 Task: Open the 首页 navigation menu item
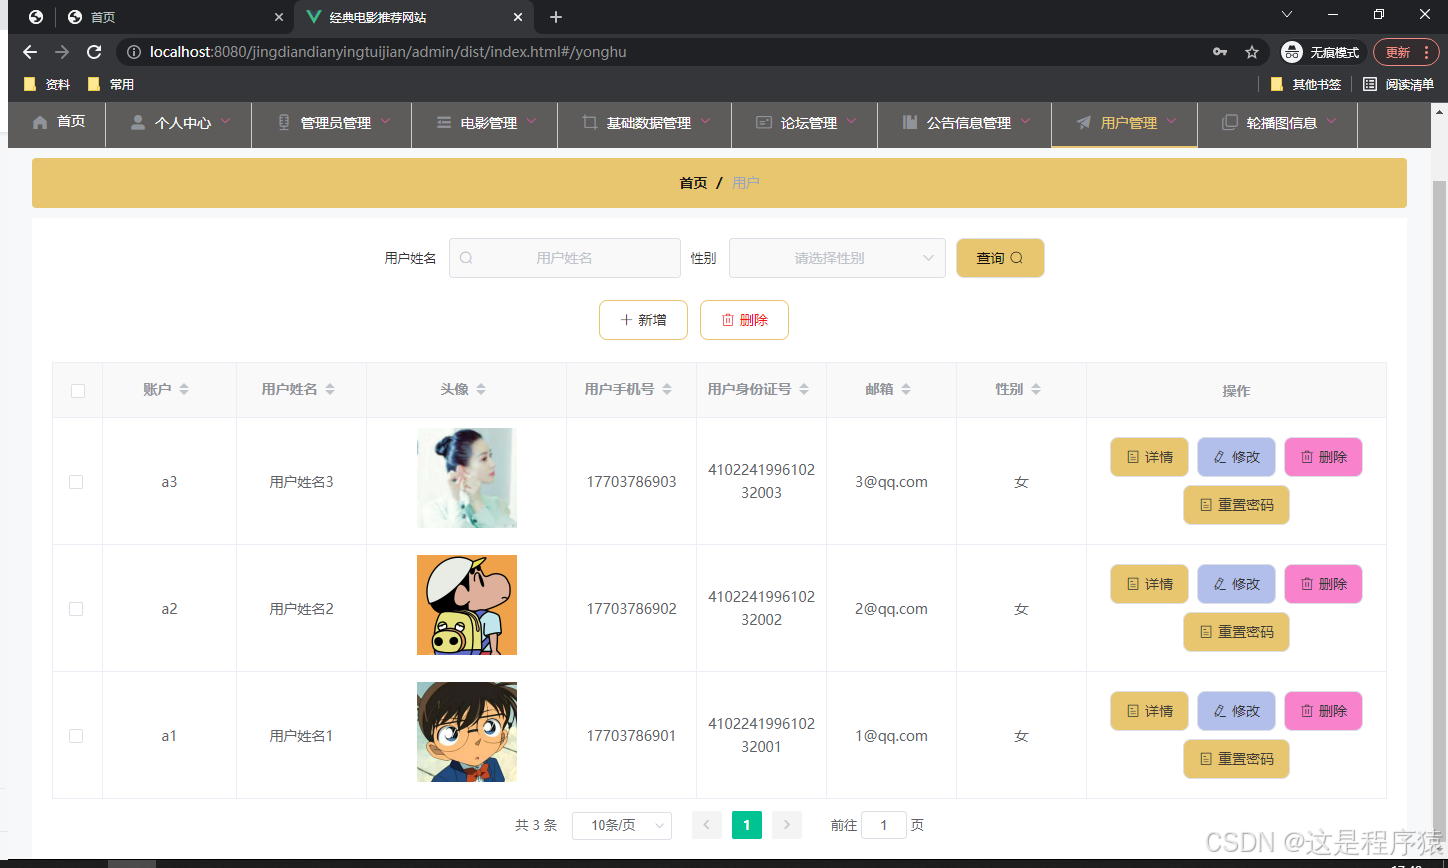58,123
